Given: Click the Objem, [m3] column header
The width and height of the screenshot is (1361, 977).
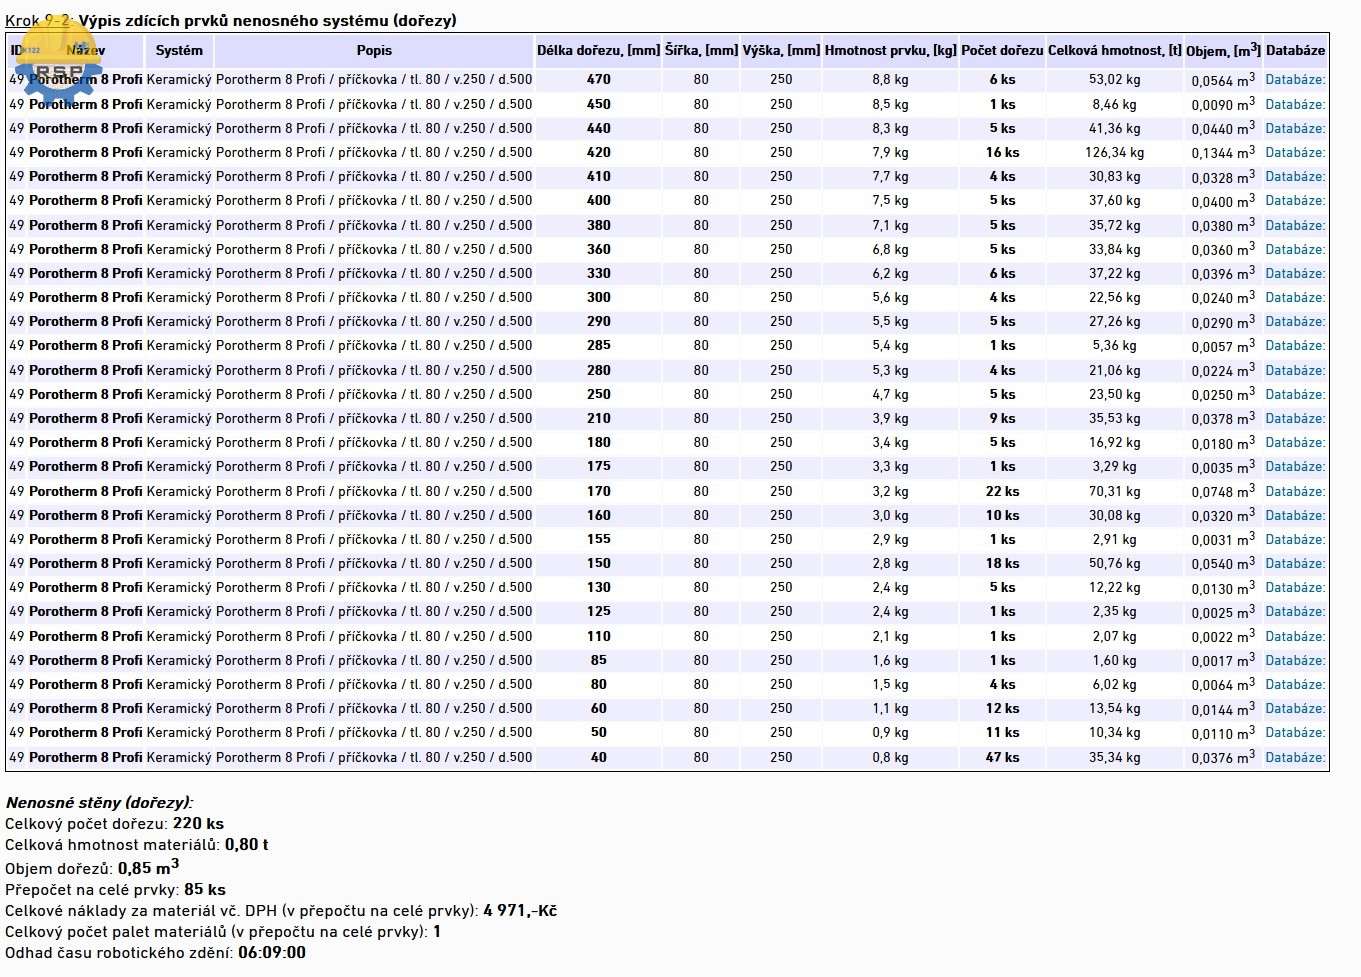Looking at the screenshot, I should click(x=1223, y=50).
